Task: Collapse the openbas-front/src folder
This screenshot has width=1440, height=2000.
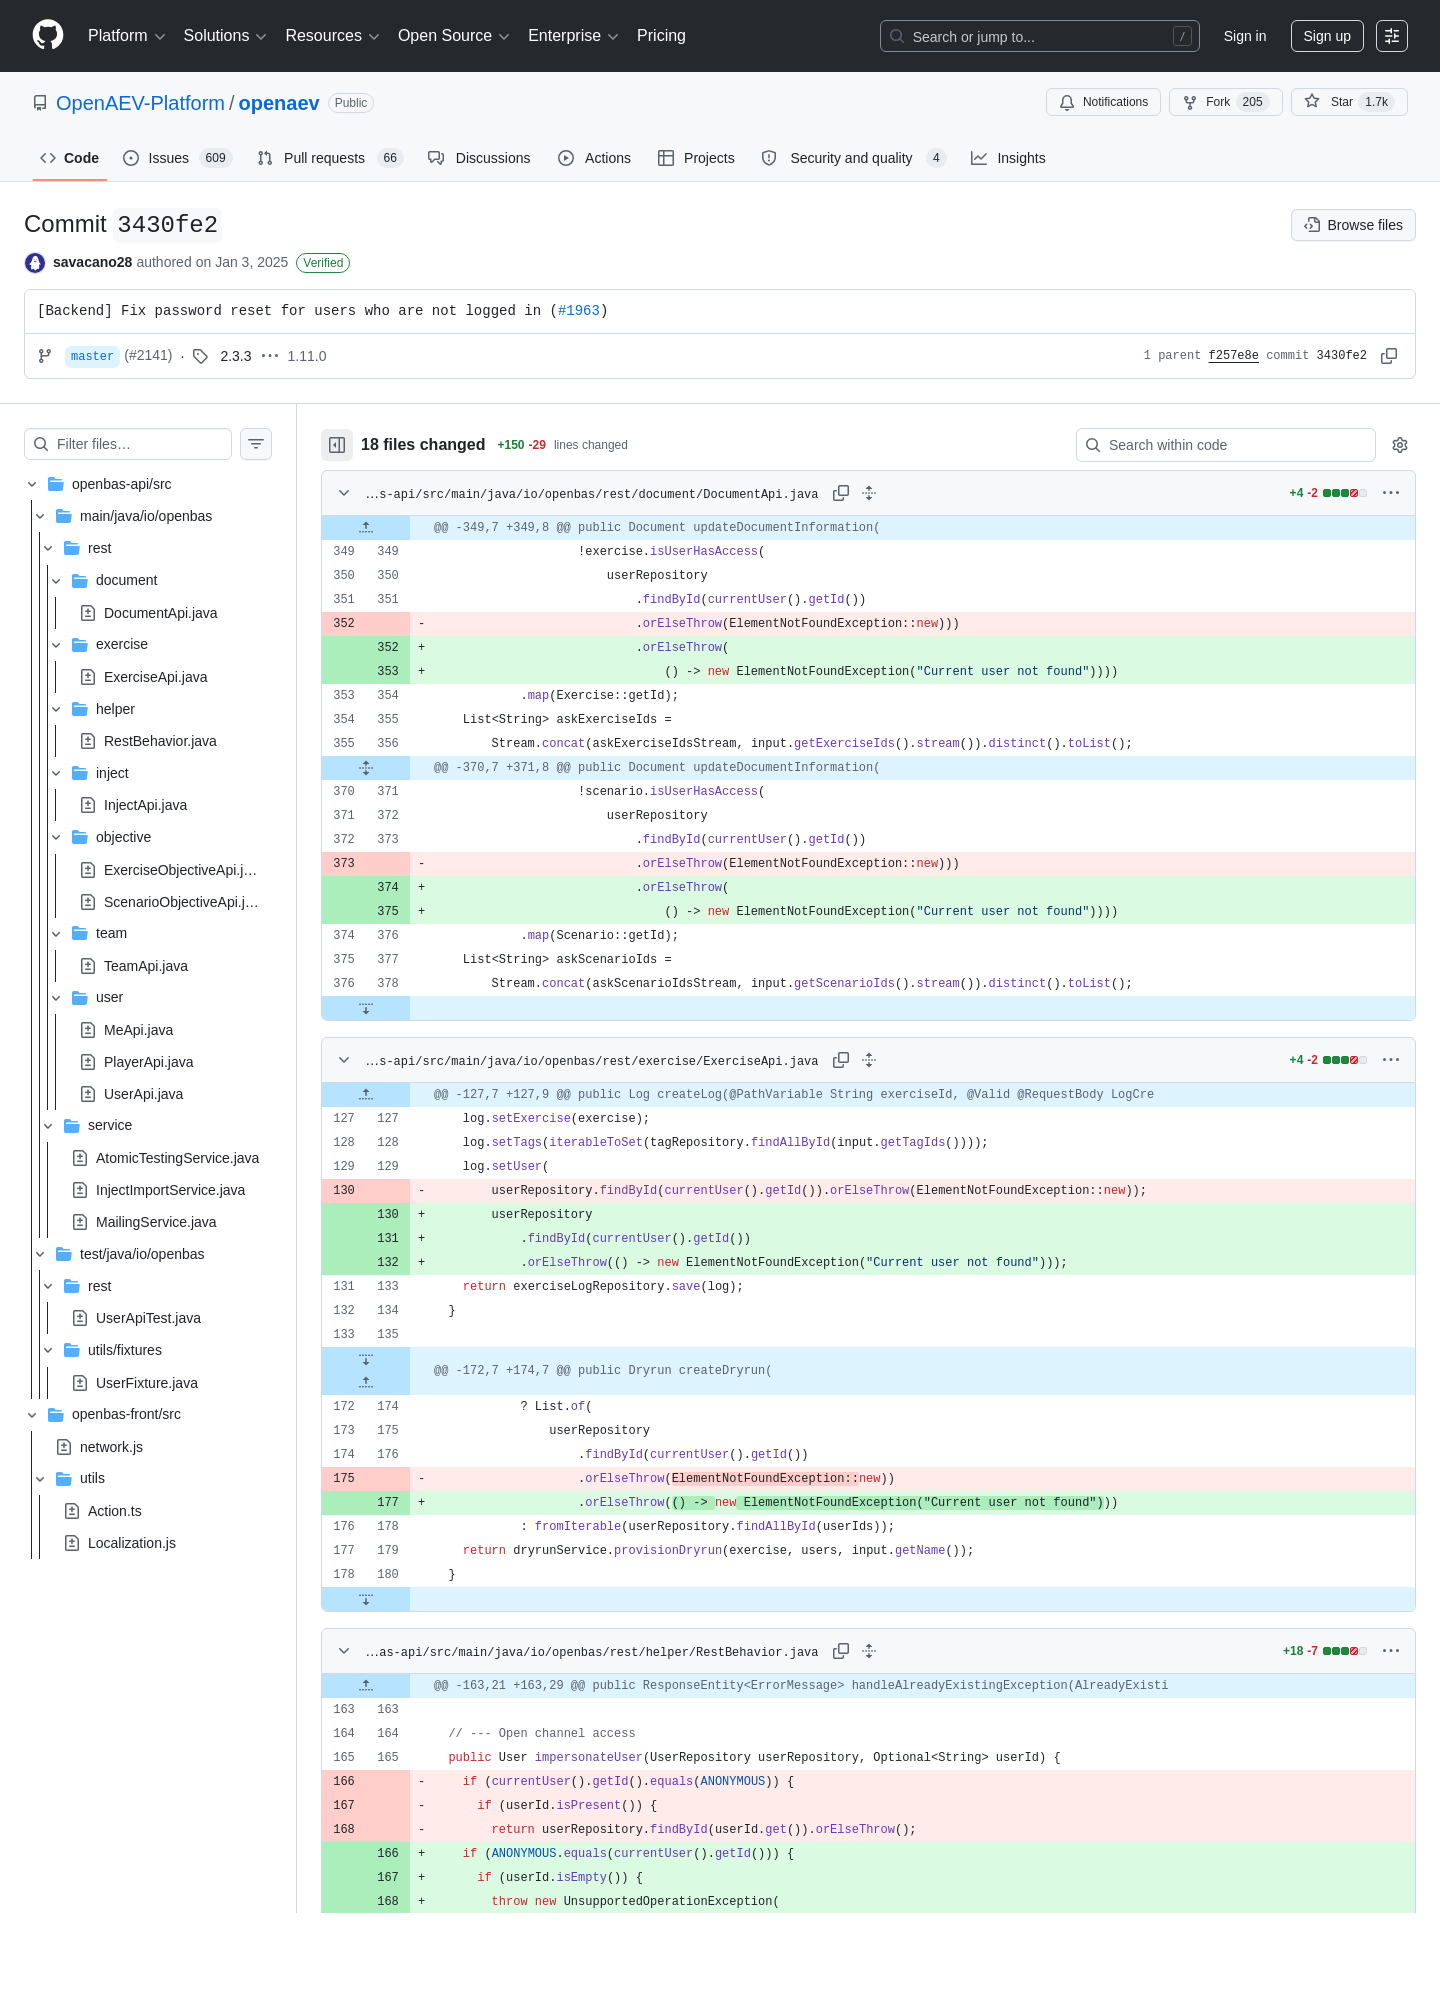Action: pos(32,1414)
